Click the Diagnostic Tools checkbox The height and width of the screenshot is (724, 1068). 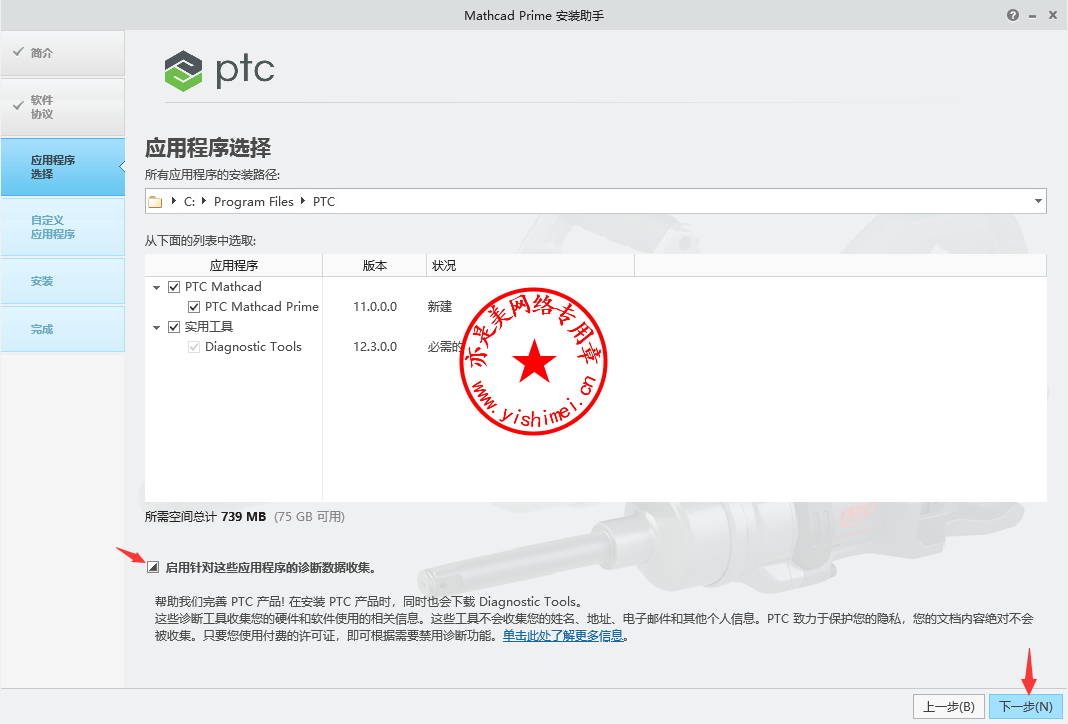[194, 347]
